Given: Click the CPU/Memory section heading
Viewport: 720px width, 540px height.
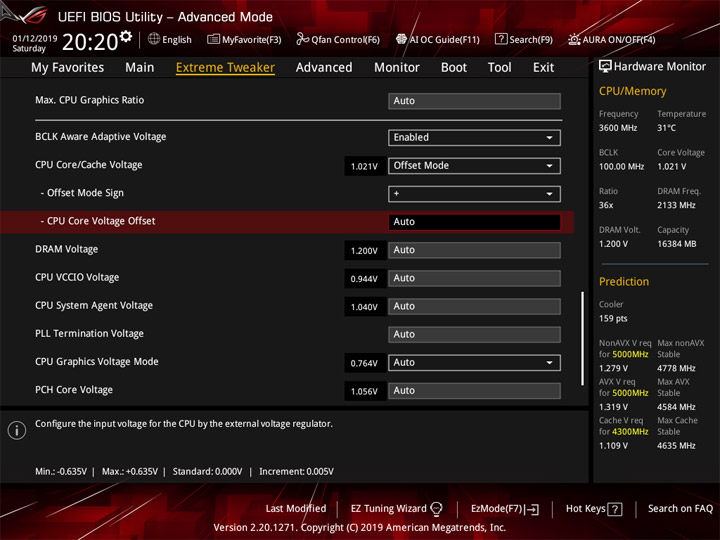Looking at the screenshot, I should tap(632, 91).
